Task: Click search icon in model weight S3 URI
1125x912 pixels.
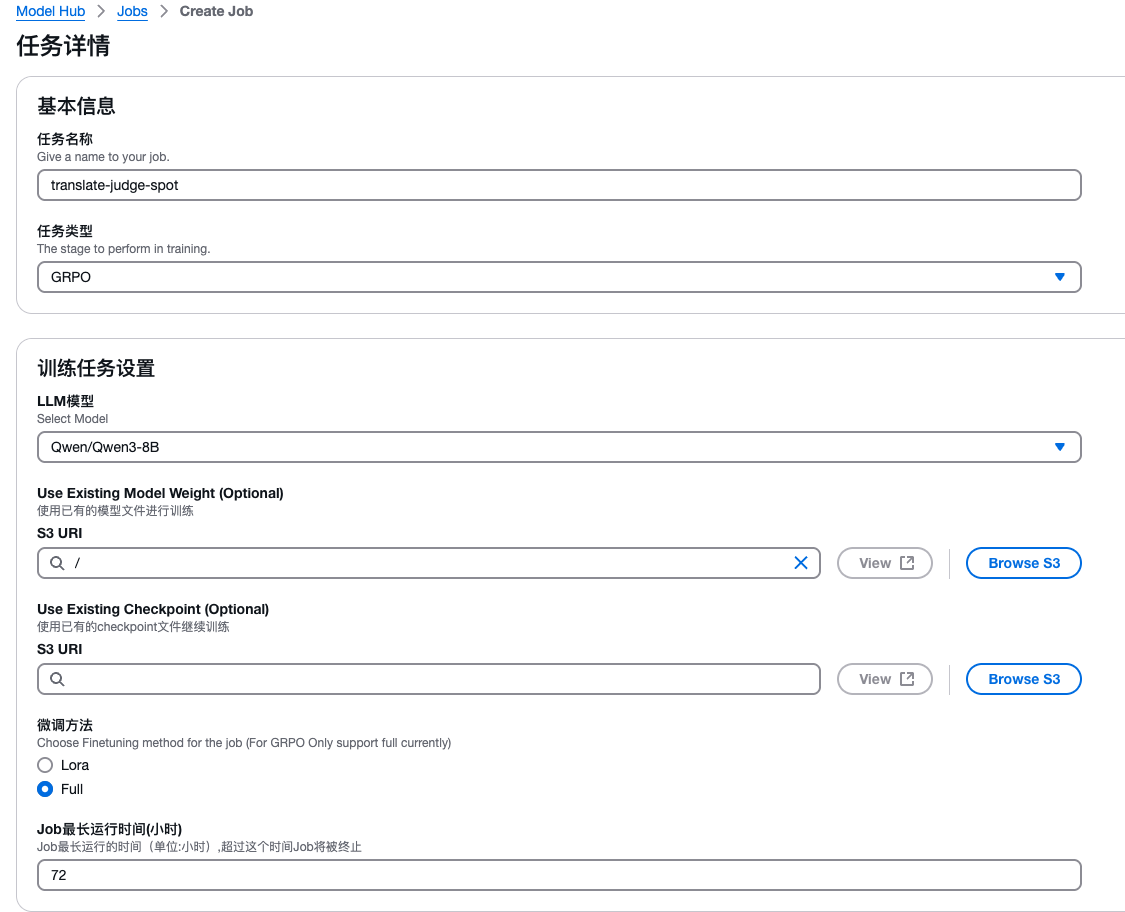Action: pyautogui.click(x=57, y=563)
